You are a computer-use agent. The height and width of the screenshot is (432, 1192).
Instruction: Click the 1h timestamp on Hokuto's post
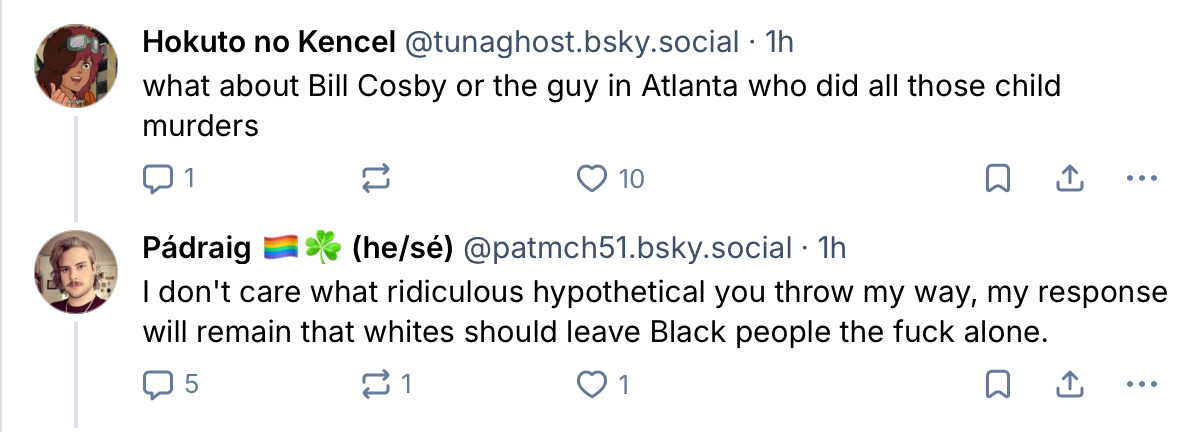pyautogui.click(x=777, y=43)
